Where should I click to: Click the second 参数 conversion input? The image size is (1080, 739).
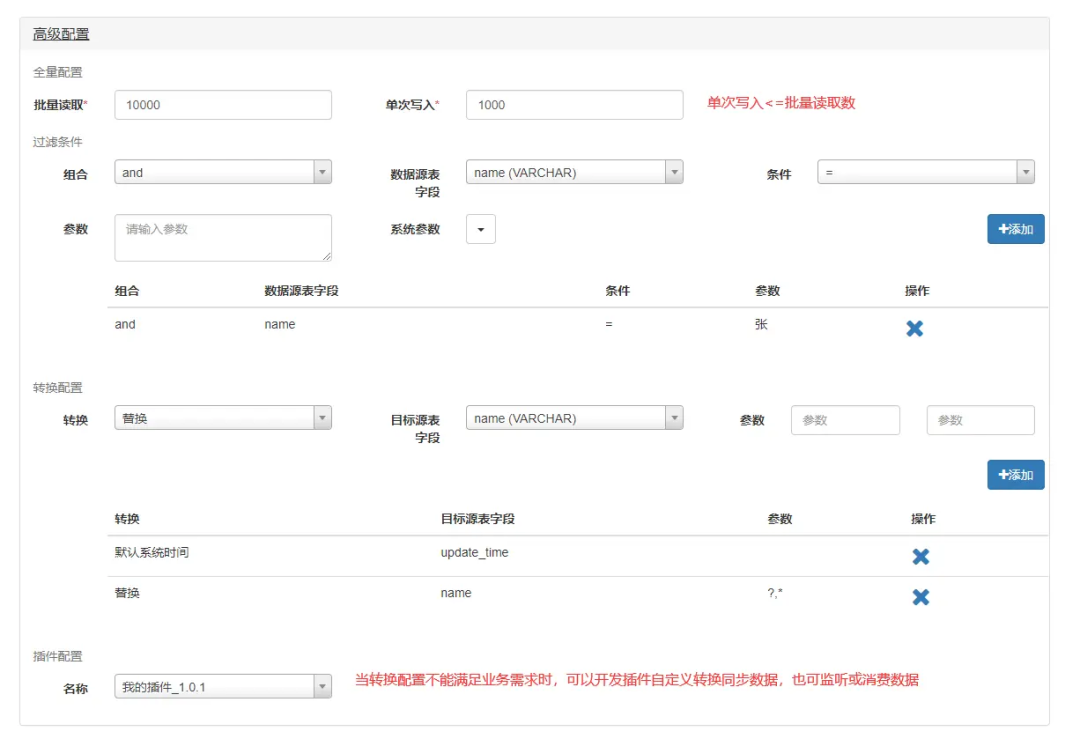pos(980,420)
